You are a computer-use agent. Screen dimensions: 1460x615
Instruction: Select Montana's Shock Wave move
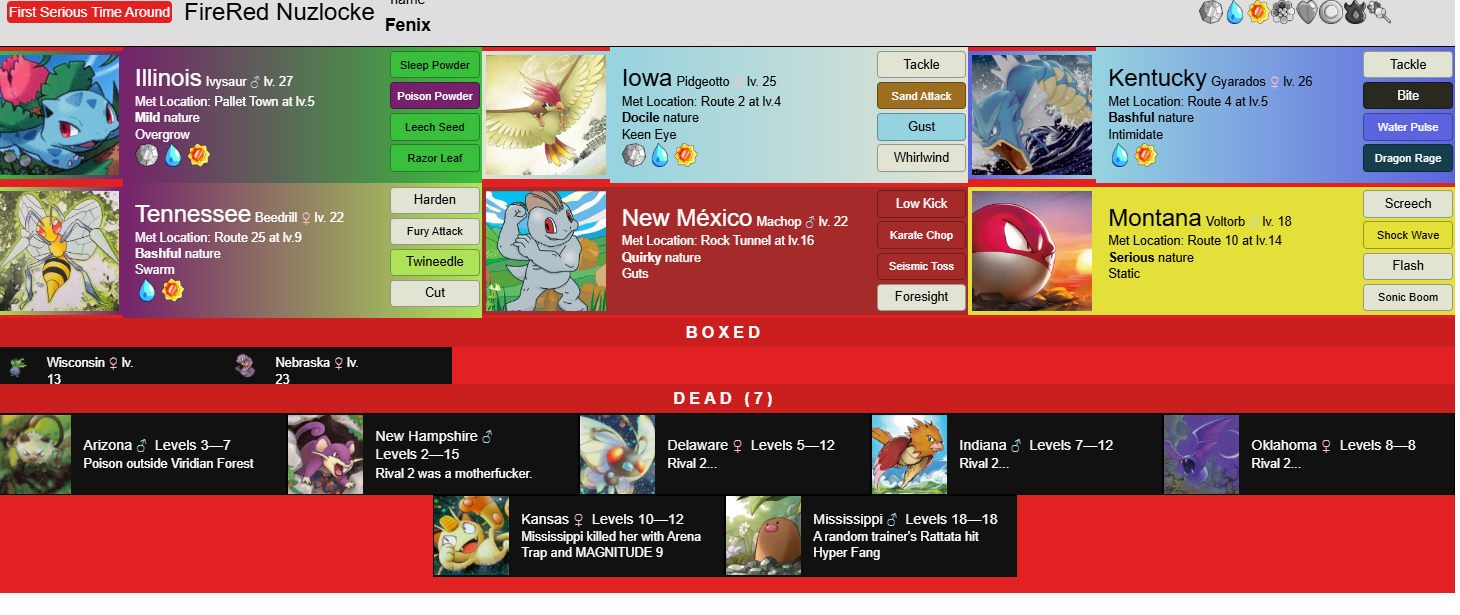1408,235
